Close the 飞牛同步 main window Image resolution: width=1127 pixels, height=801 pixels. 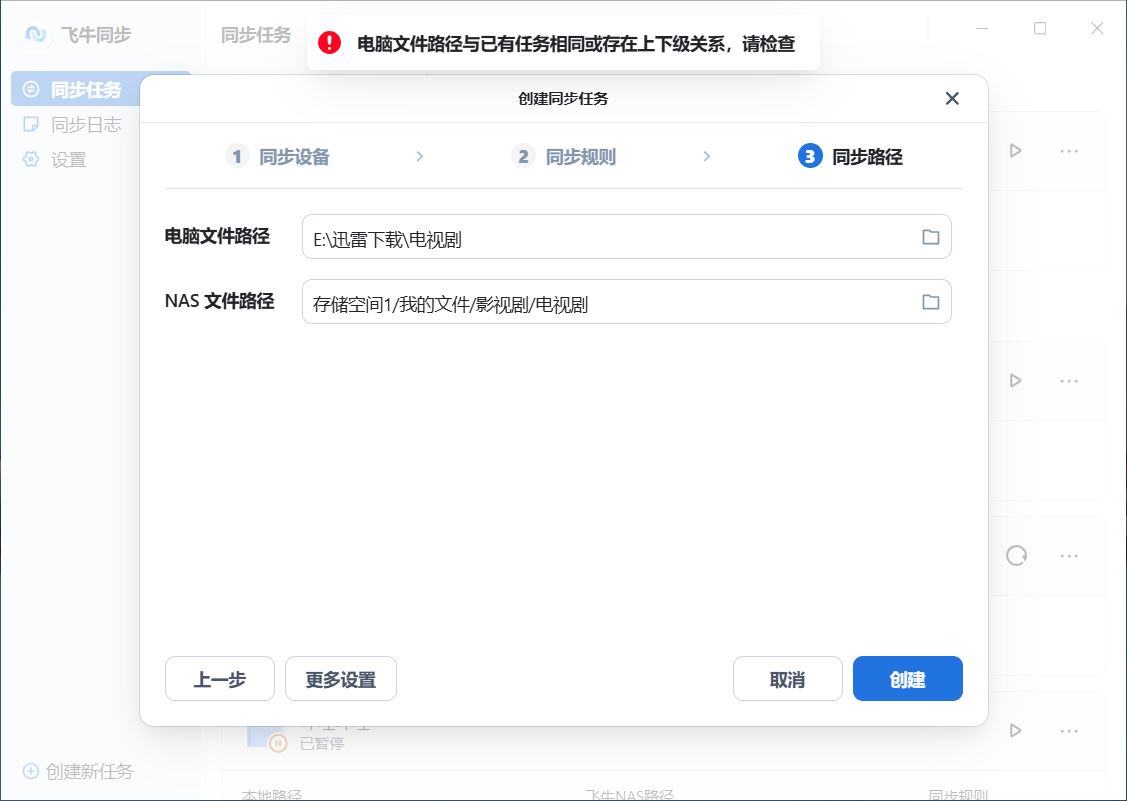[1097, 28]
